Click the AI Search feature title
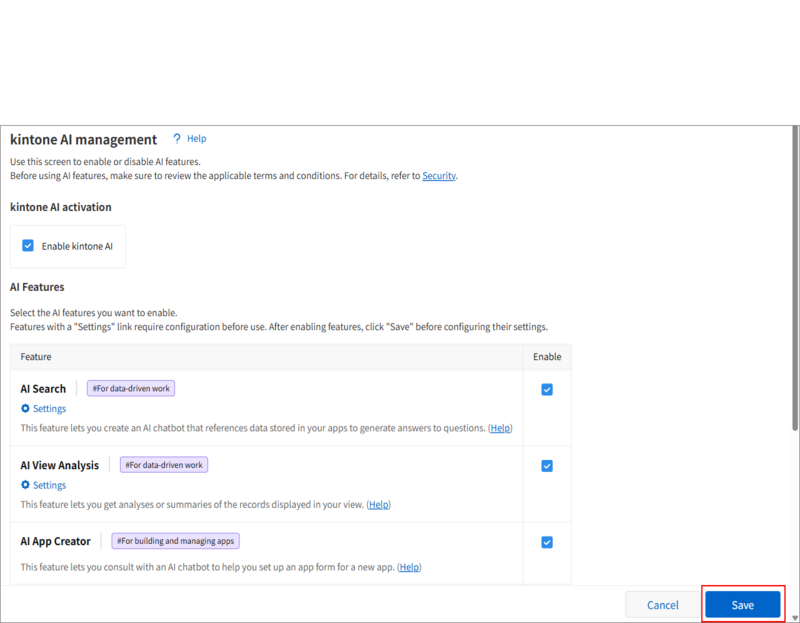Viewport: 800px width, 623px height. [43, 389]
